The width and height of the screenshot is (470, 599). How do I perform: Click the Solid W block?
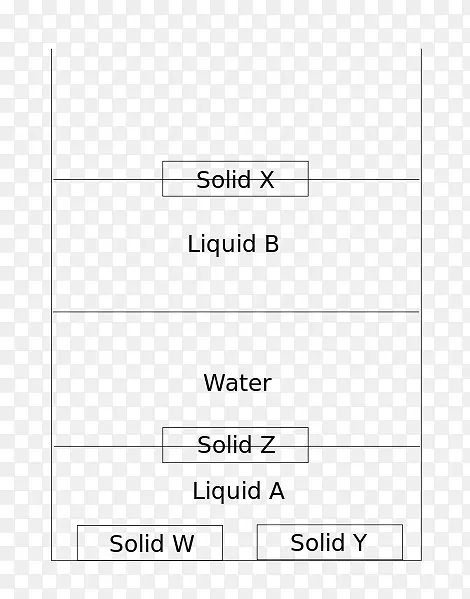(150, 543)
